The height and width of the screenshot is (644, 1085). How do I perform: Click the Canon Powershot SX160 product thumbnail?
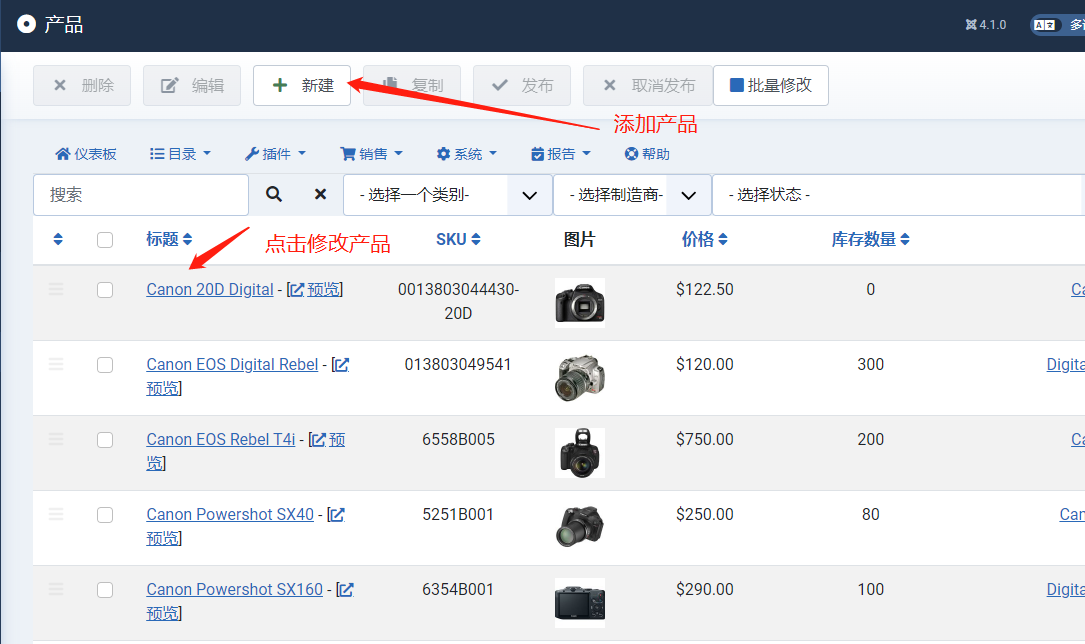(x=580, y=602)
